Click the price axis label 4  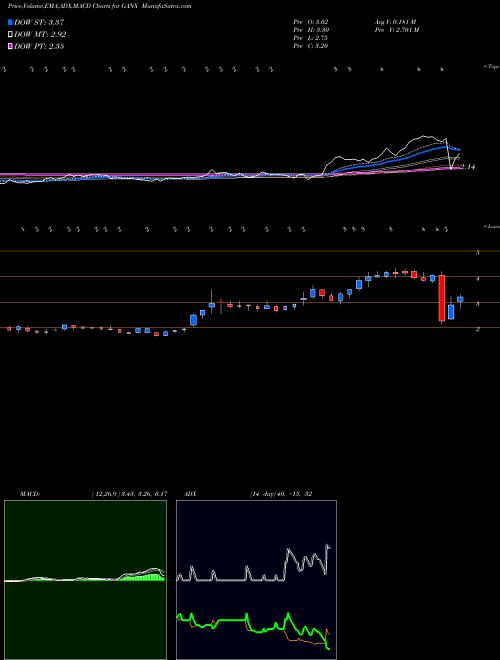pos(478,279)
